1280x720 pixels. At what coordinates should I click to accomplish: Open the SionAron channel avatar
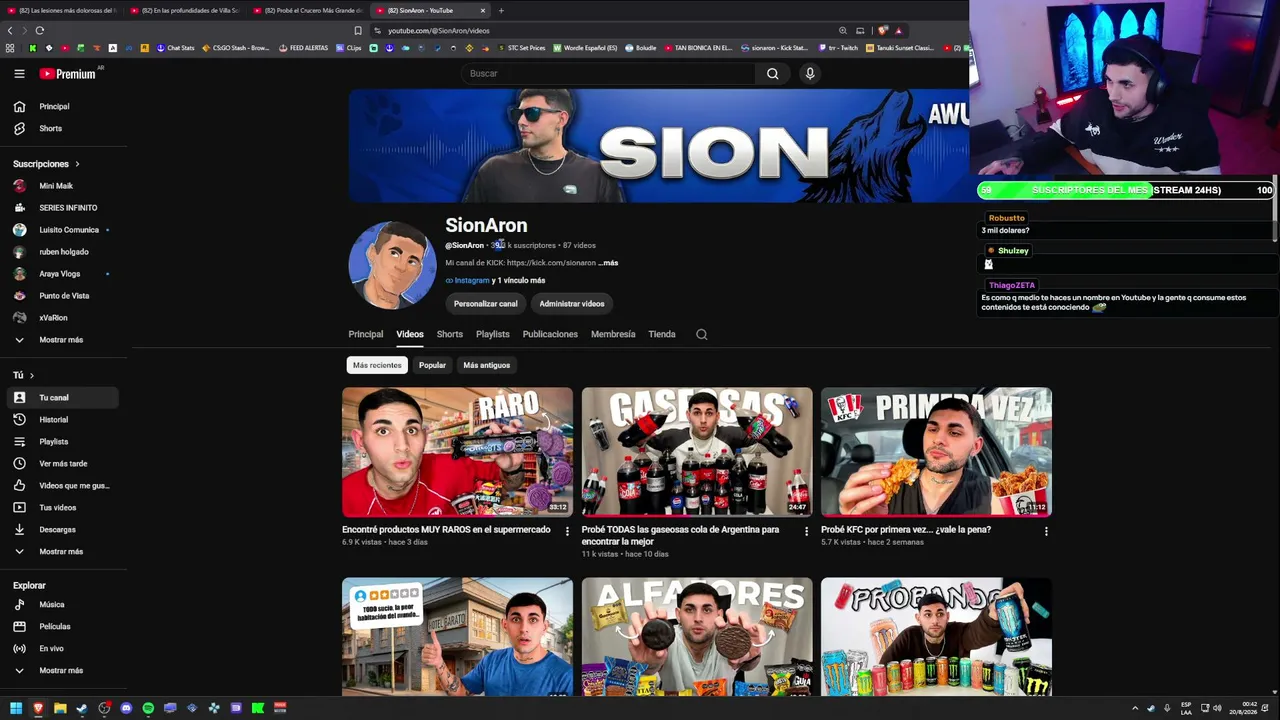tap(392, 265)
